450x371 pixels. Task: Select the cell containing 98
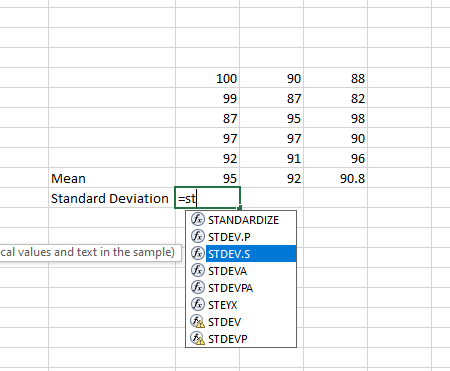335,118
